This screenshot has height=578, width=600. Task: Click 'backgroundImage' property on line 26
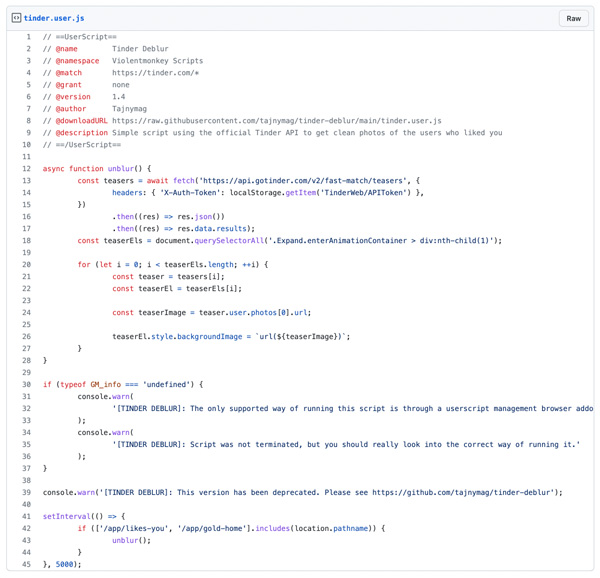[x=209, y=337]
